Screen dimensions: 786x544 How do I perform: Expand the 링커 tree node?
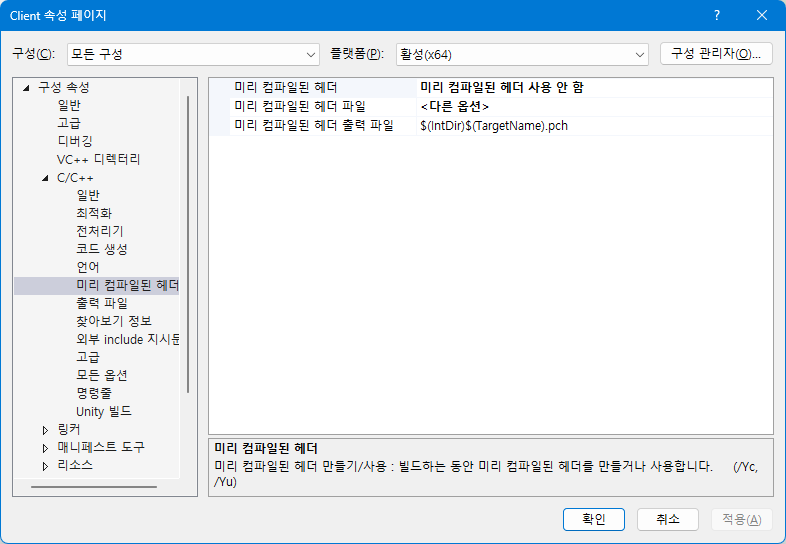(45, 430)
